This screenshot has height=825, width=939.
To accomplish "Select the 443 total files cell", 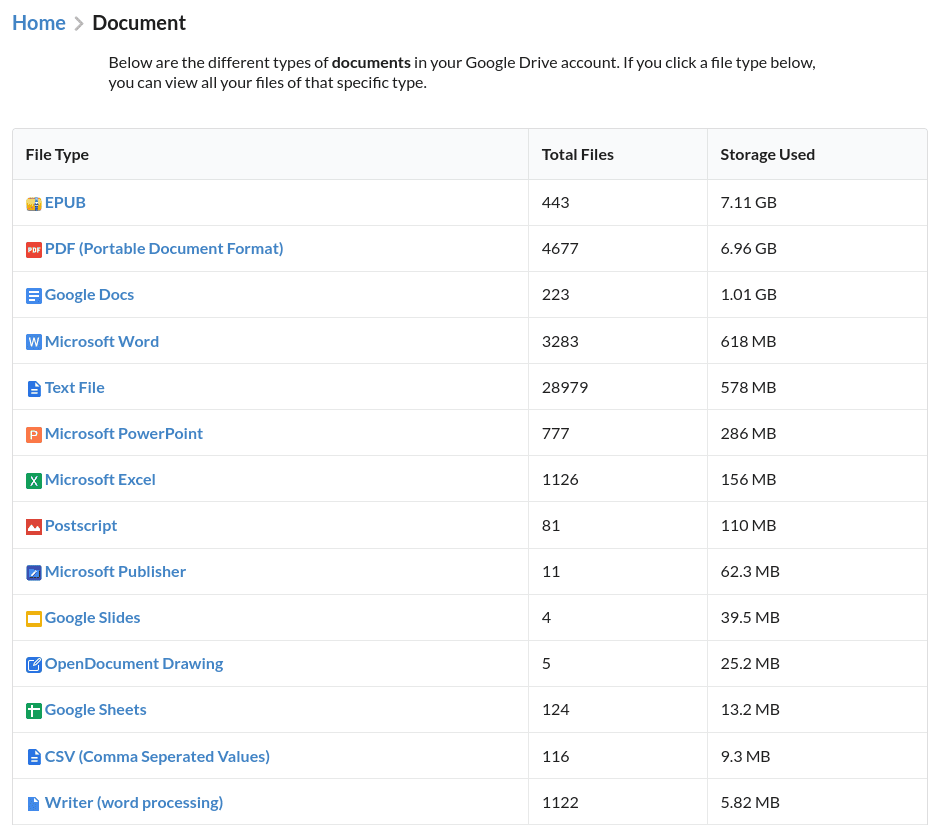I will coord(618,202).
